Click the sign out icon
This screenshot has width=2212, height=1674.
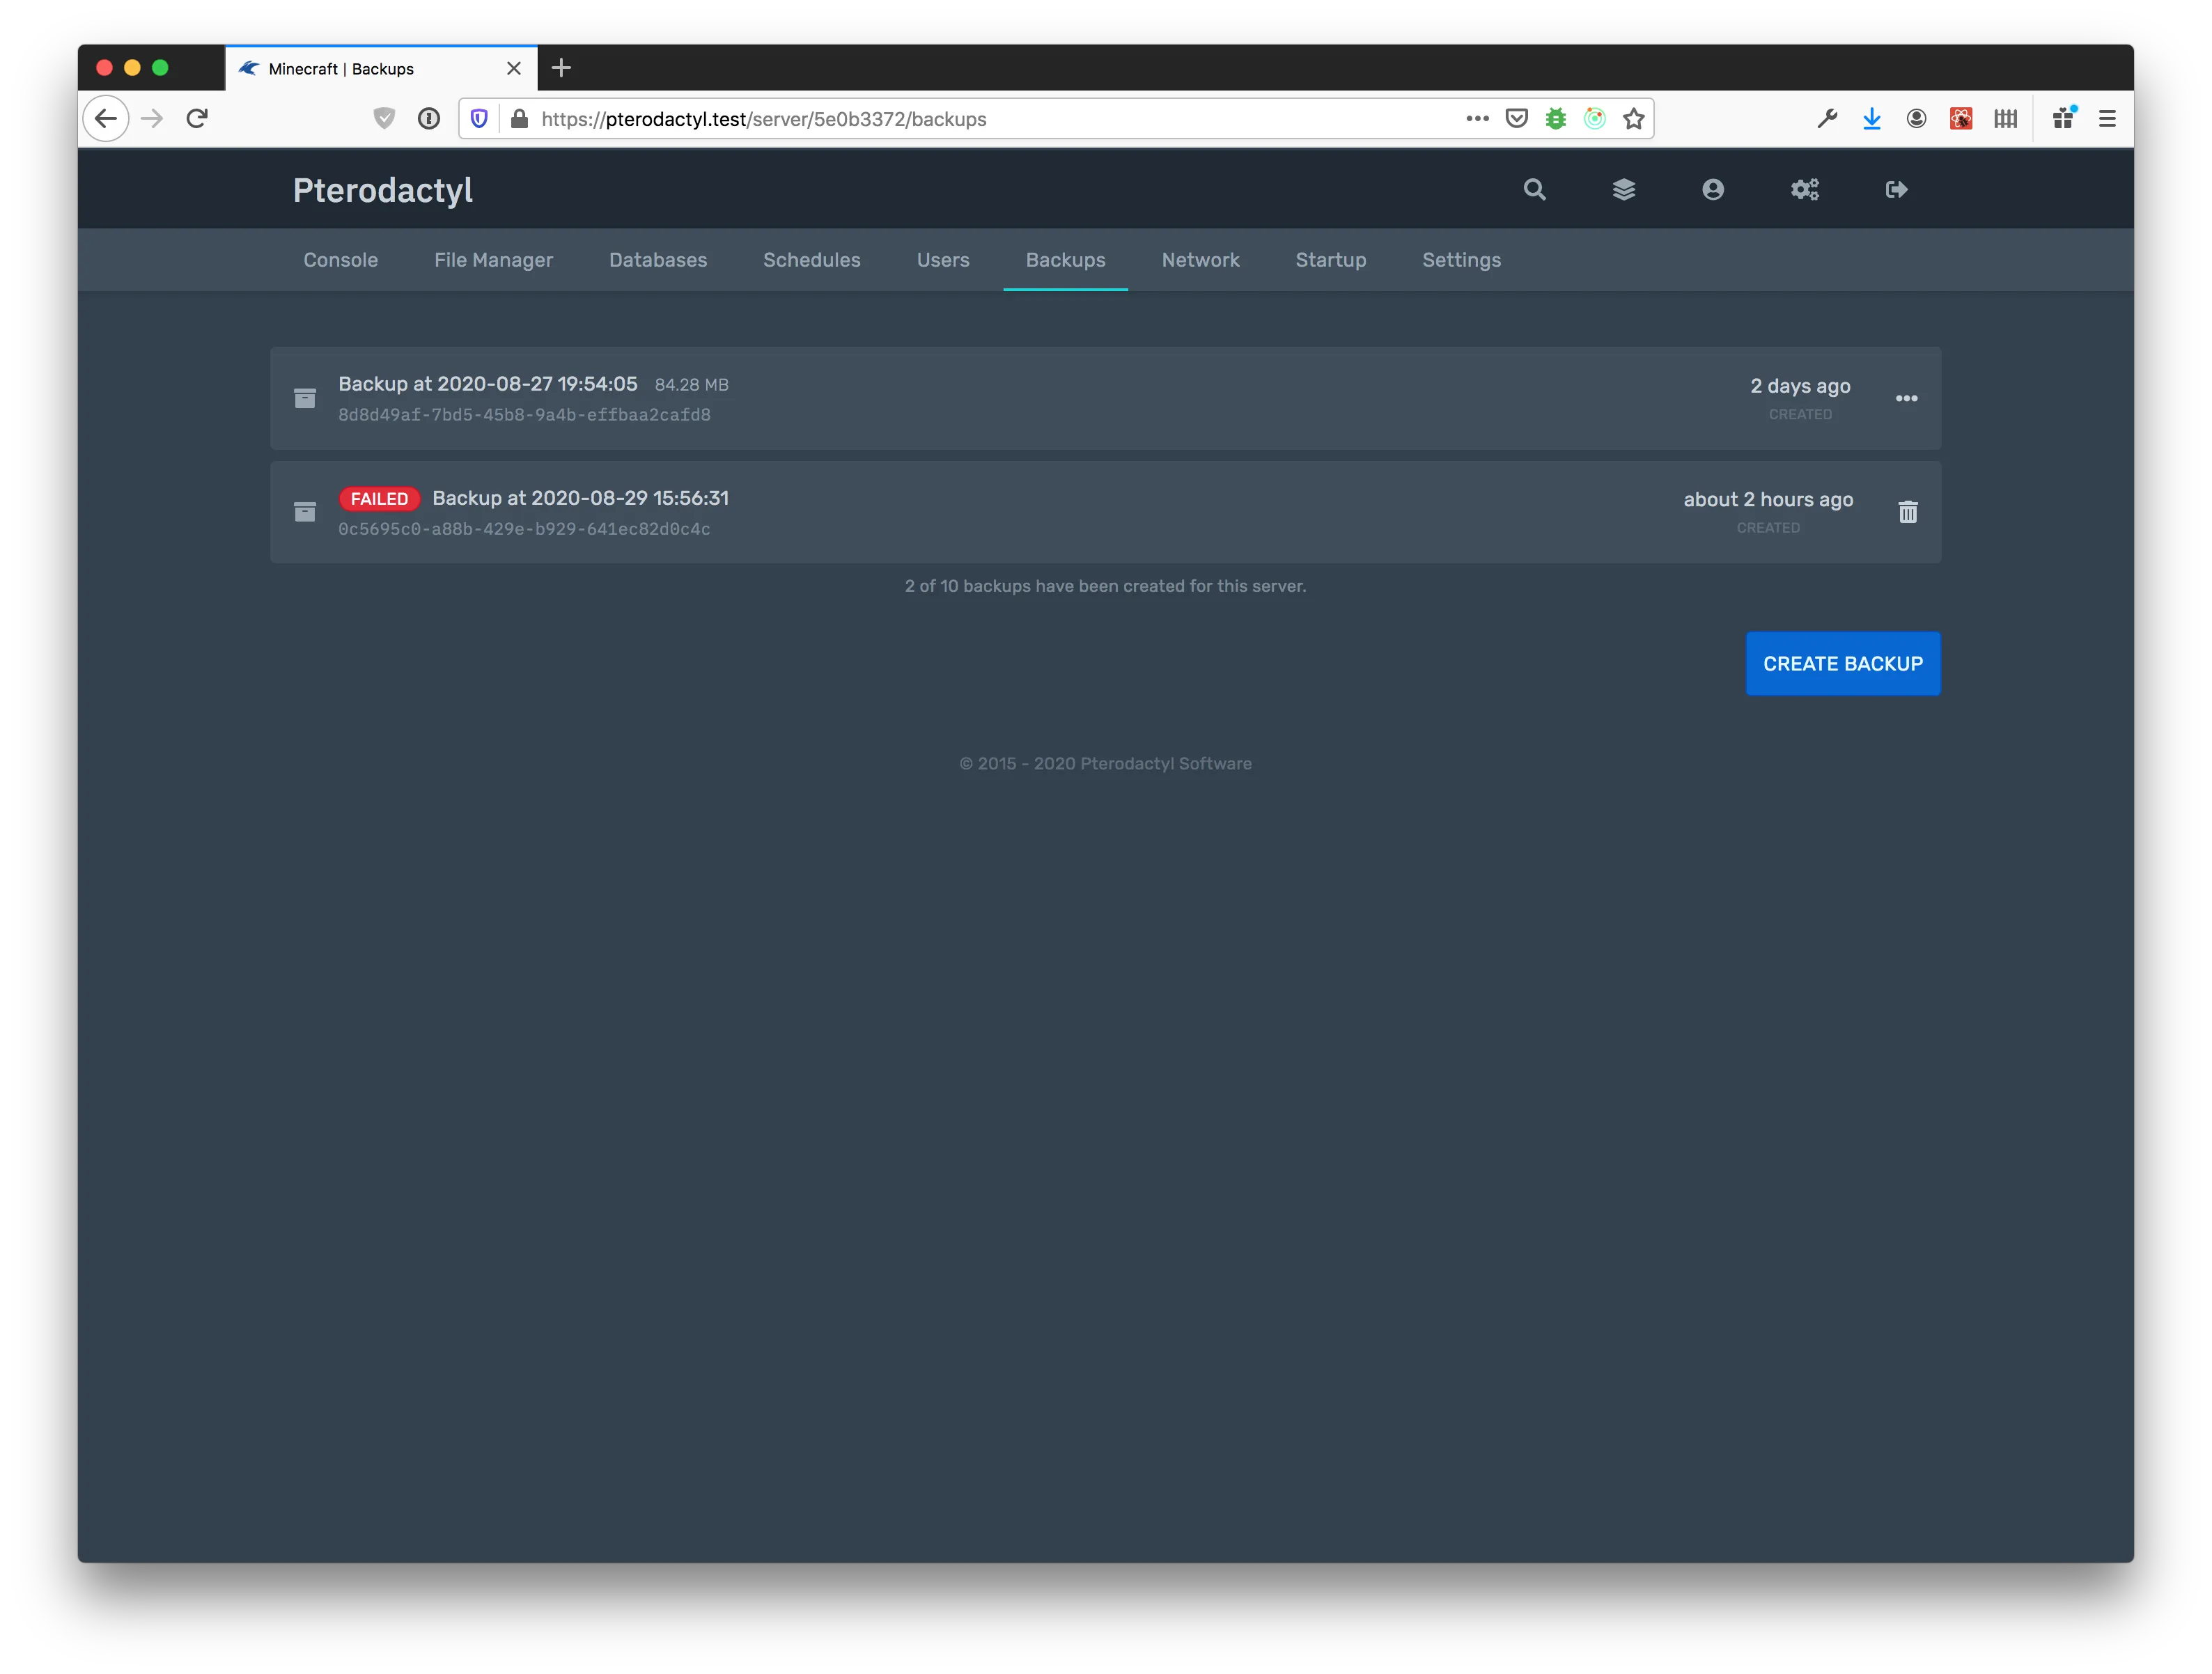coord(1896,189)
